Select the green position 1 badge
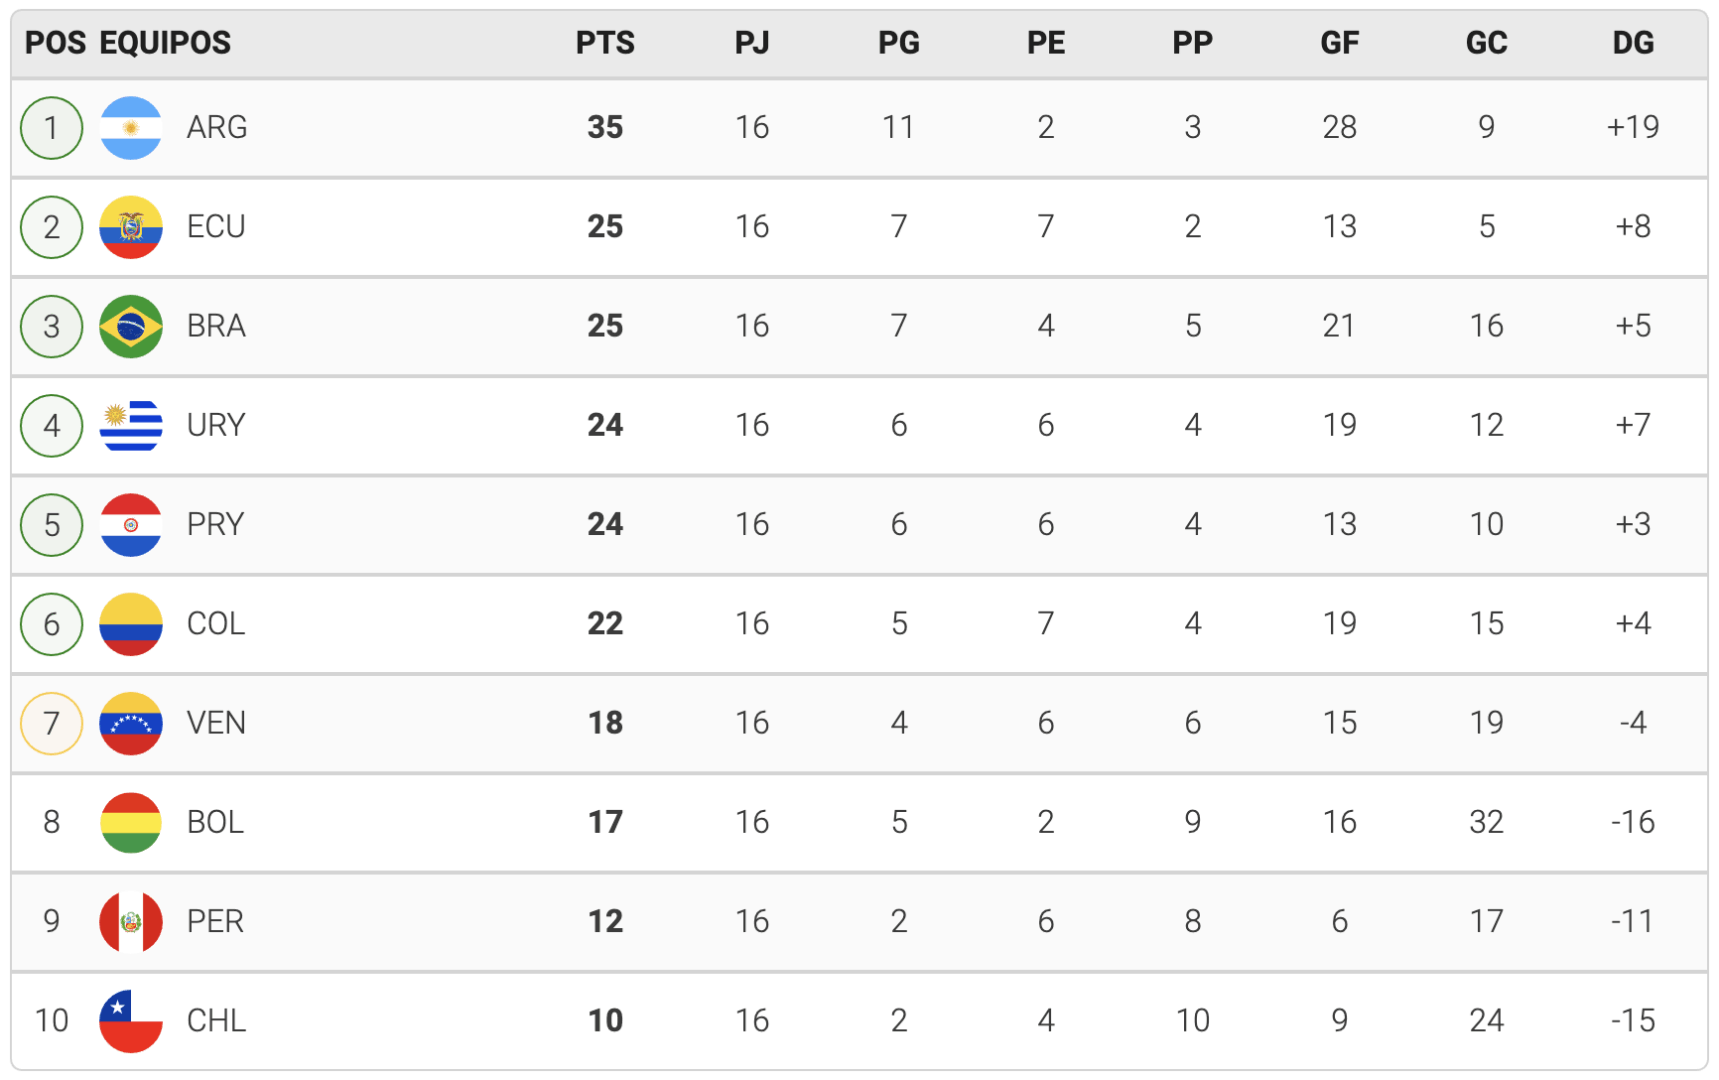Screen dimensions: 1719x1080 pos(52,128)
